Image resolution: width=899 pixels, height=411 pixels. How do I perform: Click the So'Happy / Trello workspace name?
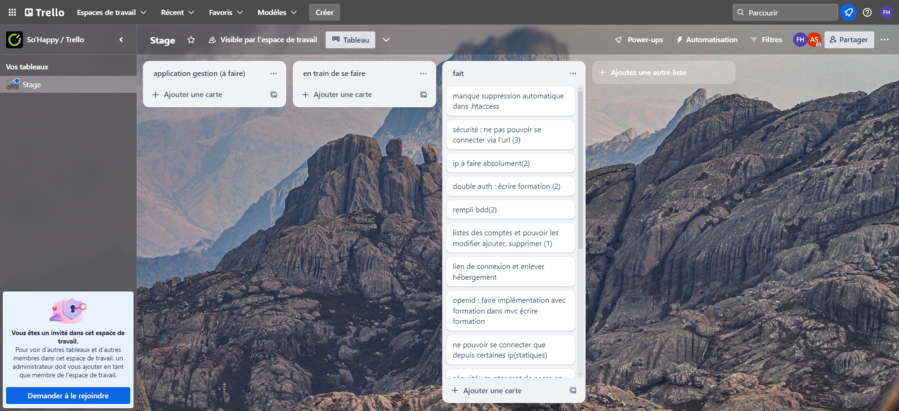55,40
